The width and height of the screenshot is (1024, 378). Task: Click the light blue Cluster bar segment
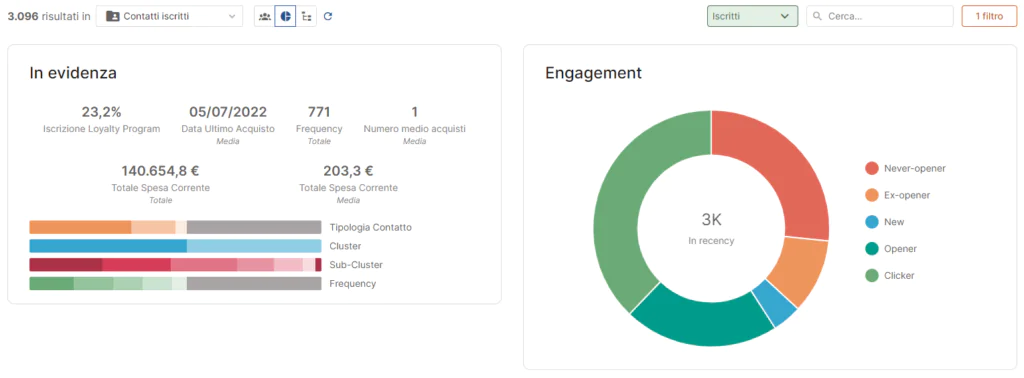[254, 246]
